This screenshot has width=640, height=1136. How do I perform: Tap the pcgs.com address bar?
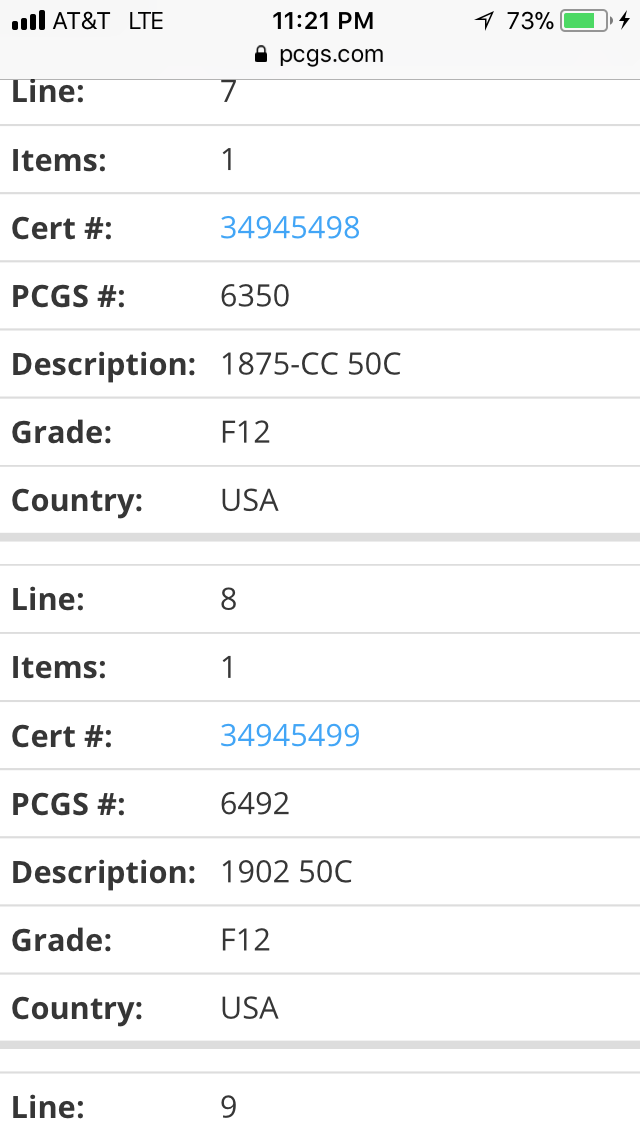click(320, 54)
